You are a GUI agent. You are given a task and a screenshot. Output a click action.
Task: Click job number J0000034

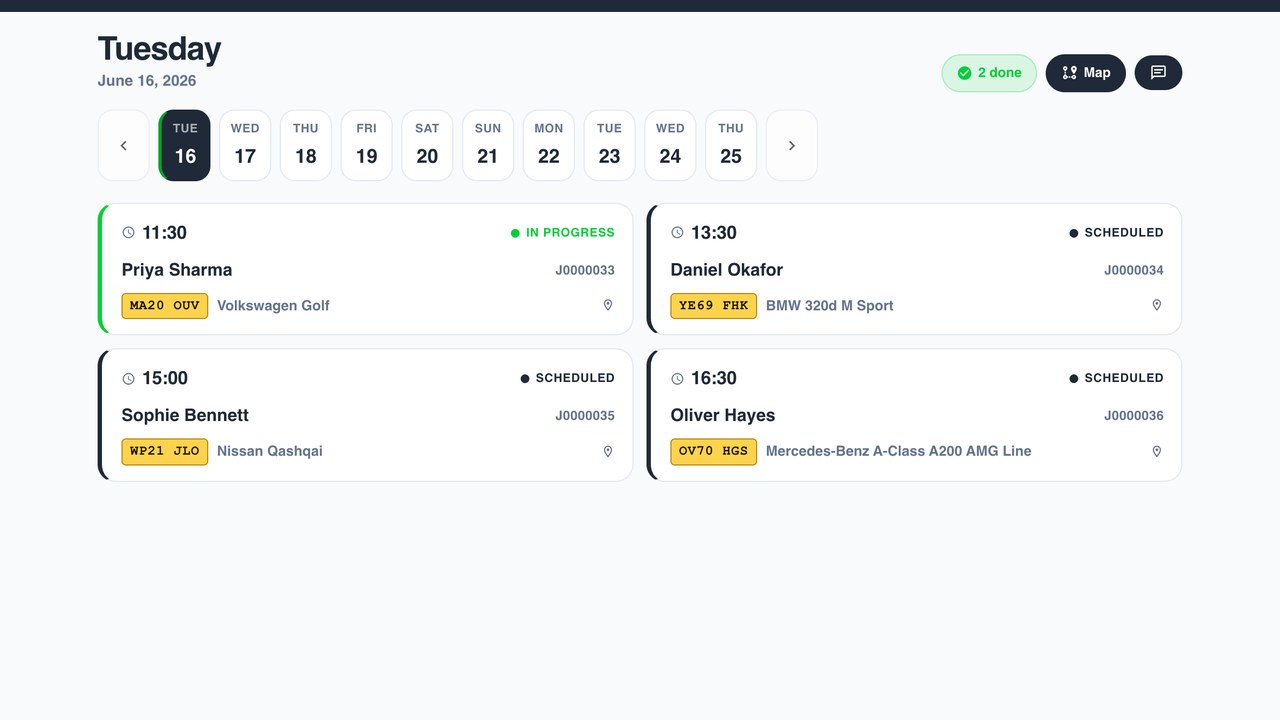coord(1134,270)
